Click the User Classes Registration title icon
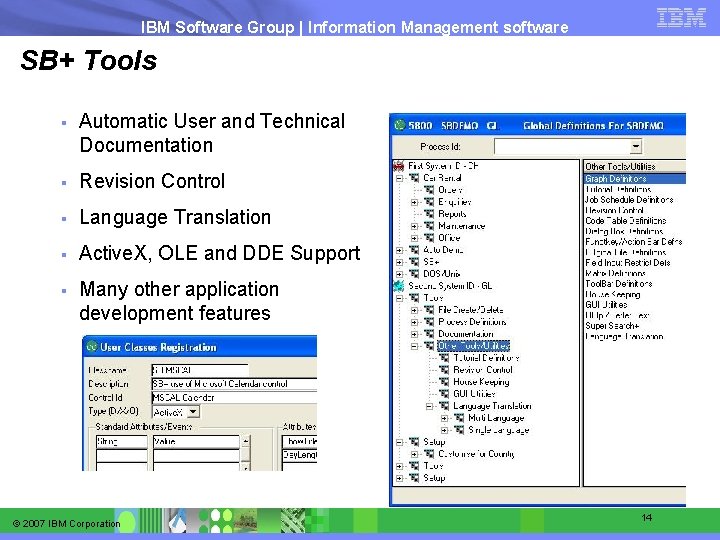The image size is (720, 540). 92,347
